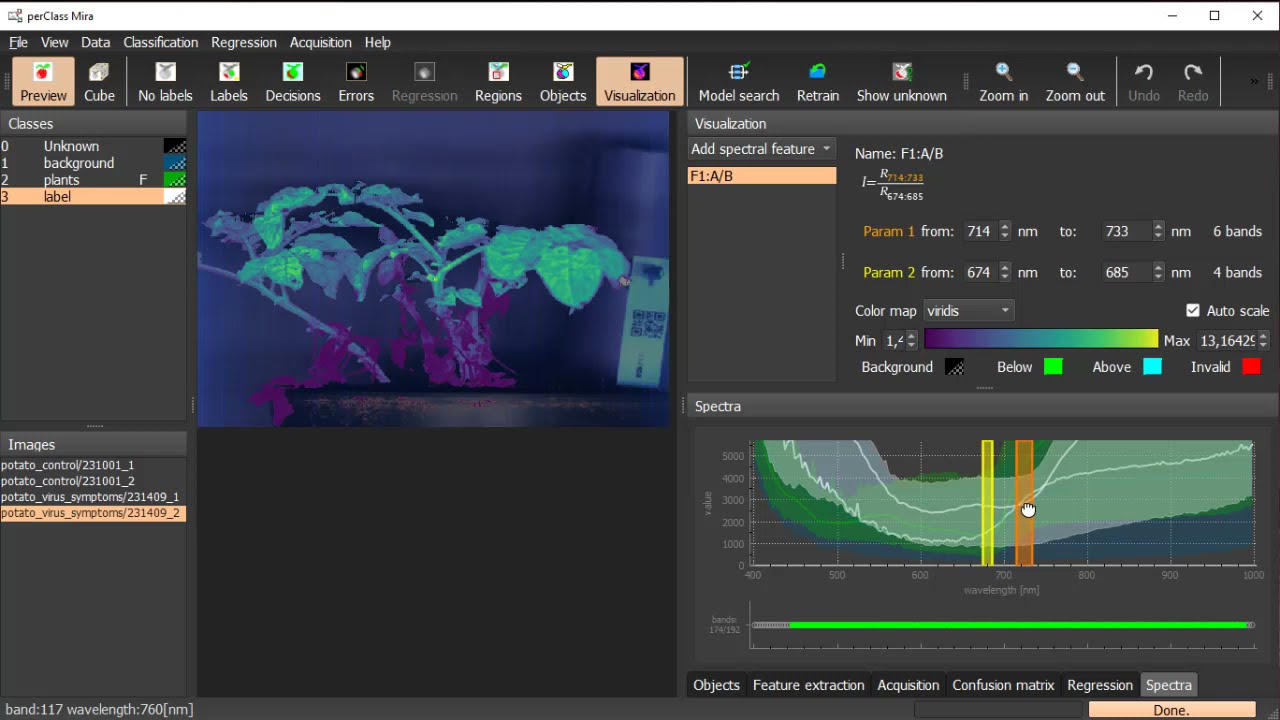Click the greyed-out Undo button

1144,82
